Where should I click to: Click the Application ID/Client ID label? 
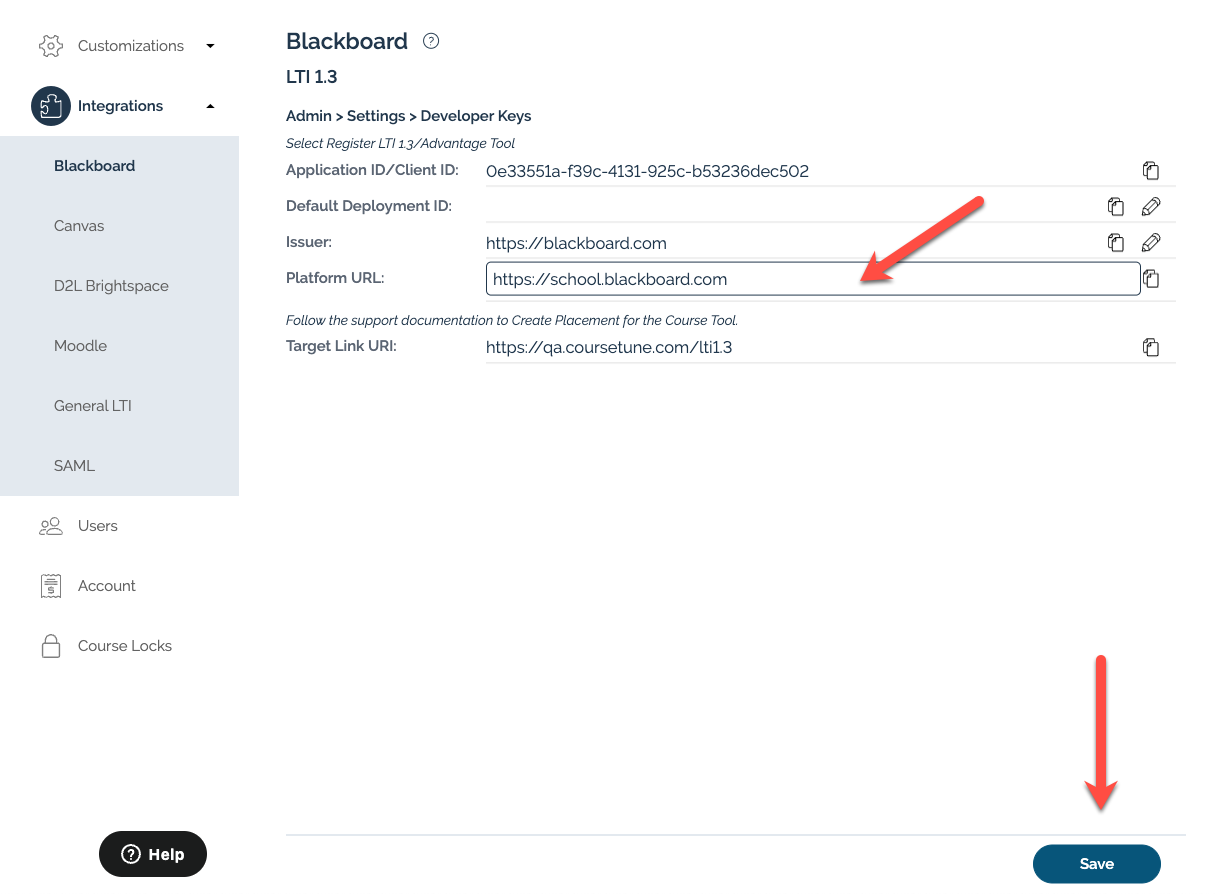(372, 170)
